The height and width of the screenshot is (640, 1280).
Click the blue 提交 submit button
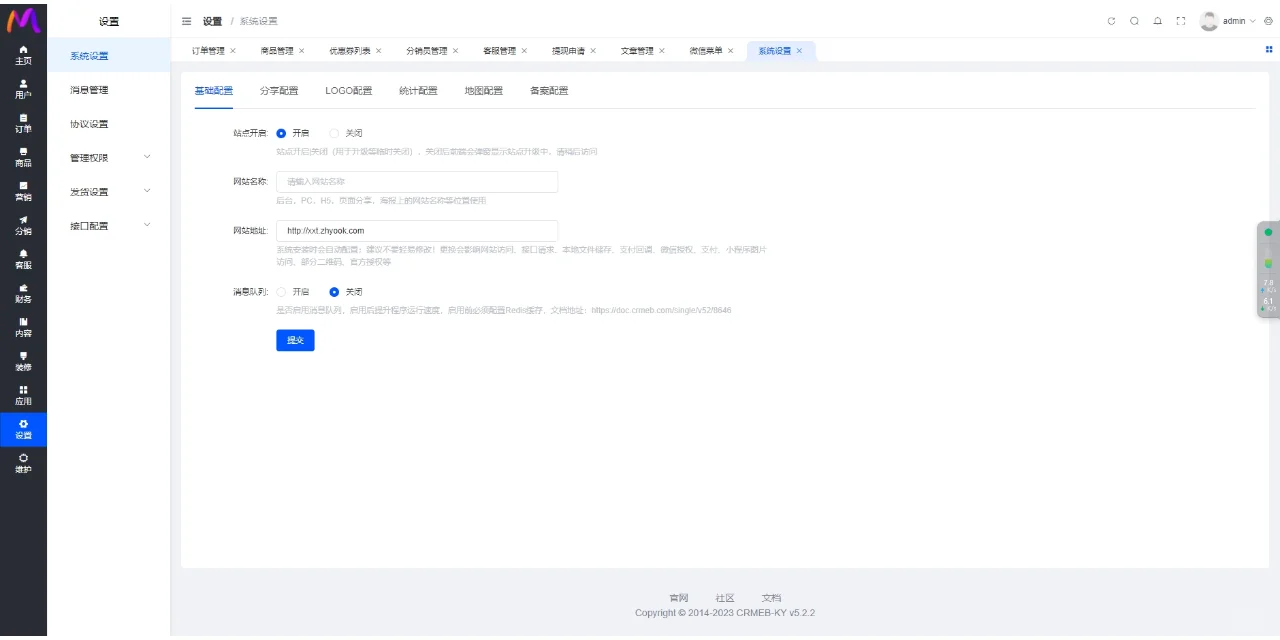tap(295, 340)
